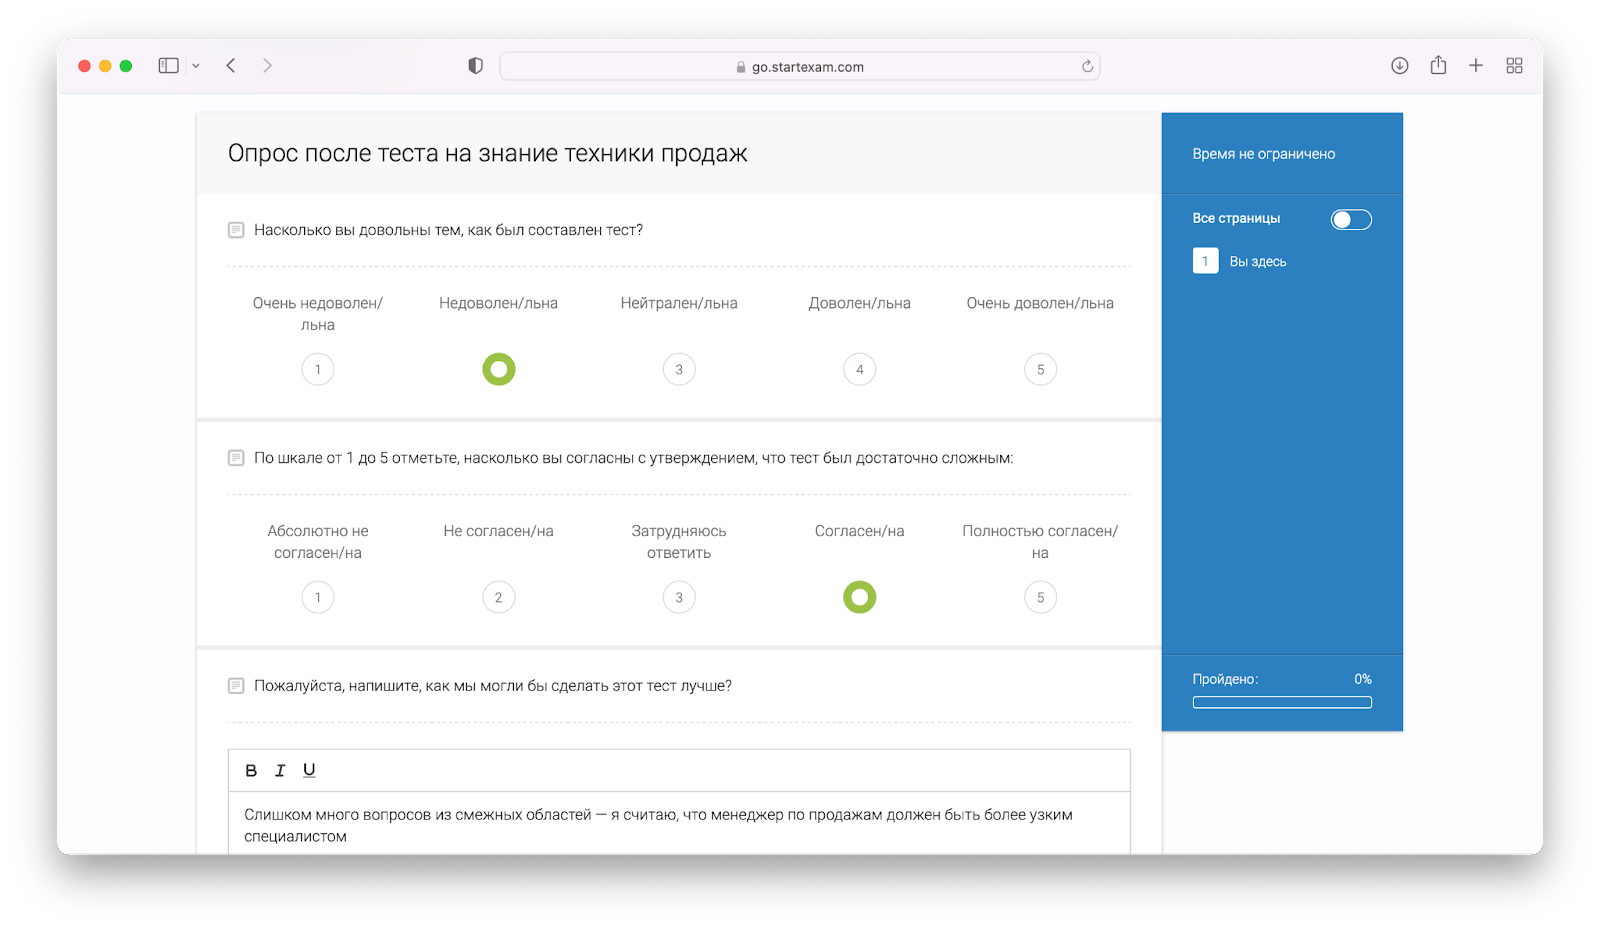Toggle the 'Все страницы' switch
Viewport: 1600px width, 930px height.
click(1351, 220)
